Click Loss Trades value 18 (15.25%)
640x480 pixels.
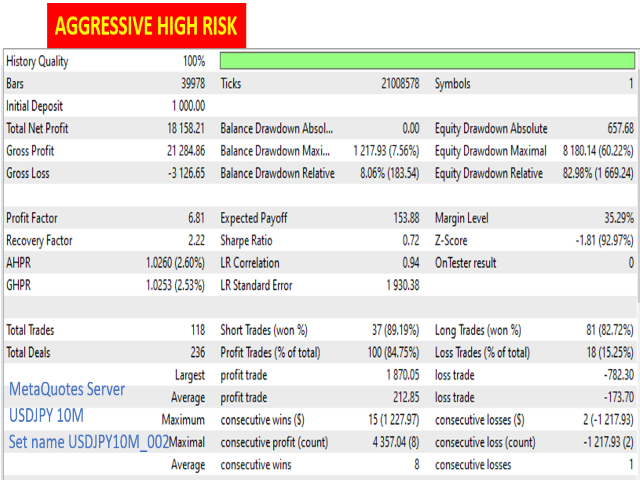point(610,352)
